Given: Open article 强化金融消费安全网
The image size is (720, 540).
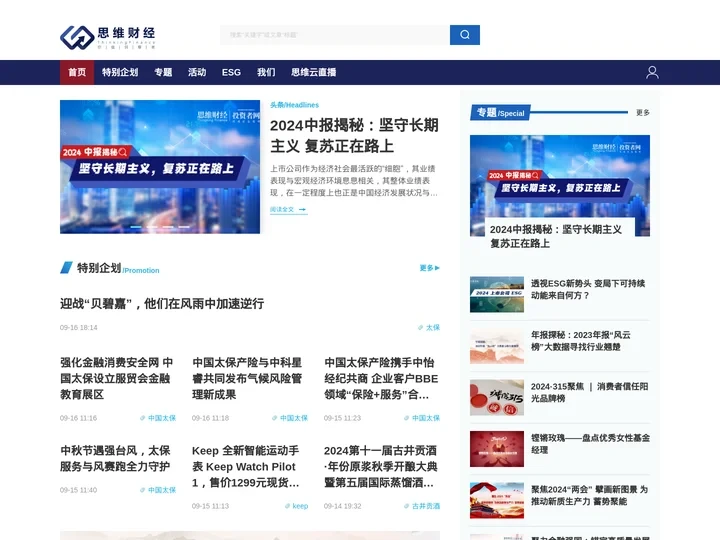Looking at the screenshot, I should click(117, 378).
